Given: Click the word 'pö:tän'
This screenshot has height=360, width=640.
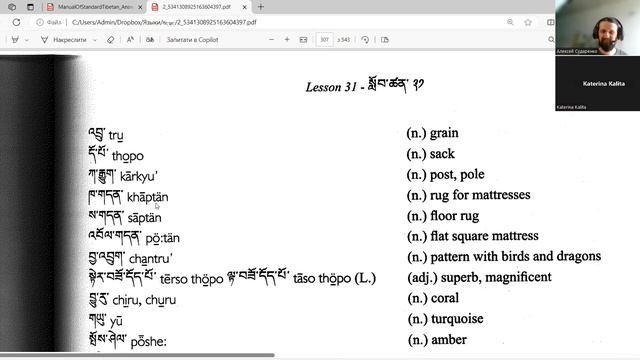Looking at the screenshot, I should click(x=162, y=238).
